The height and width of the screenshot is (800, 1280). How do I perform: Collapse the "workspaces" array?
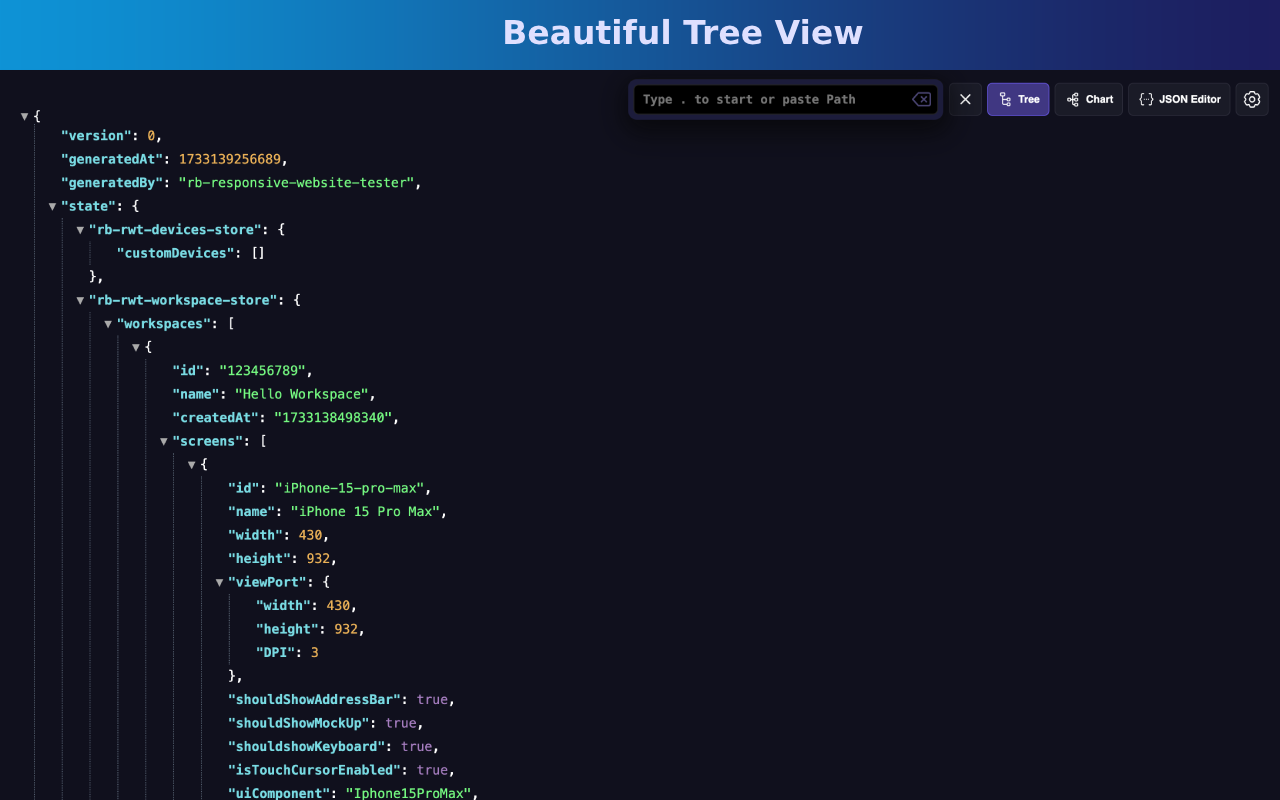click(108, 323)
